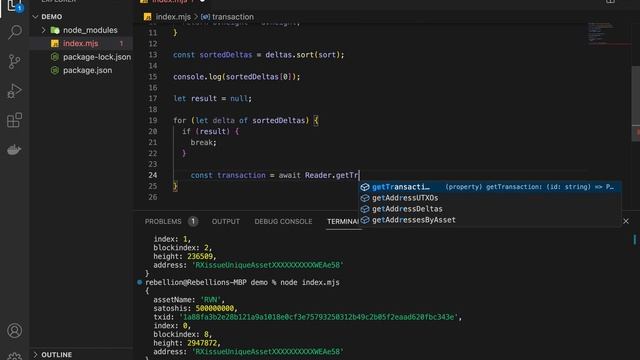Click 'node index.mjs' terminal command
The width and height of the screenshot is (640, 360).
(x=310, y=282)
